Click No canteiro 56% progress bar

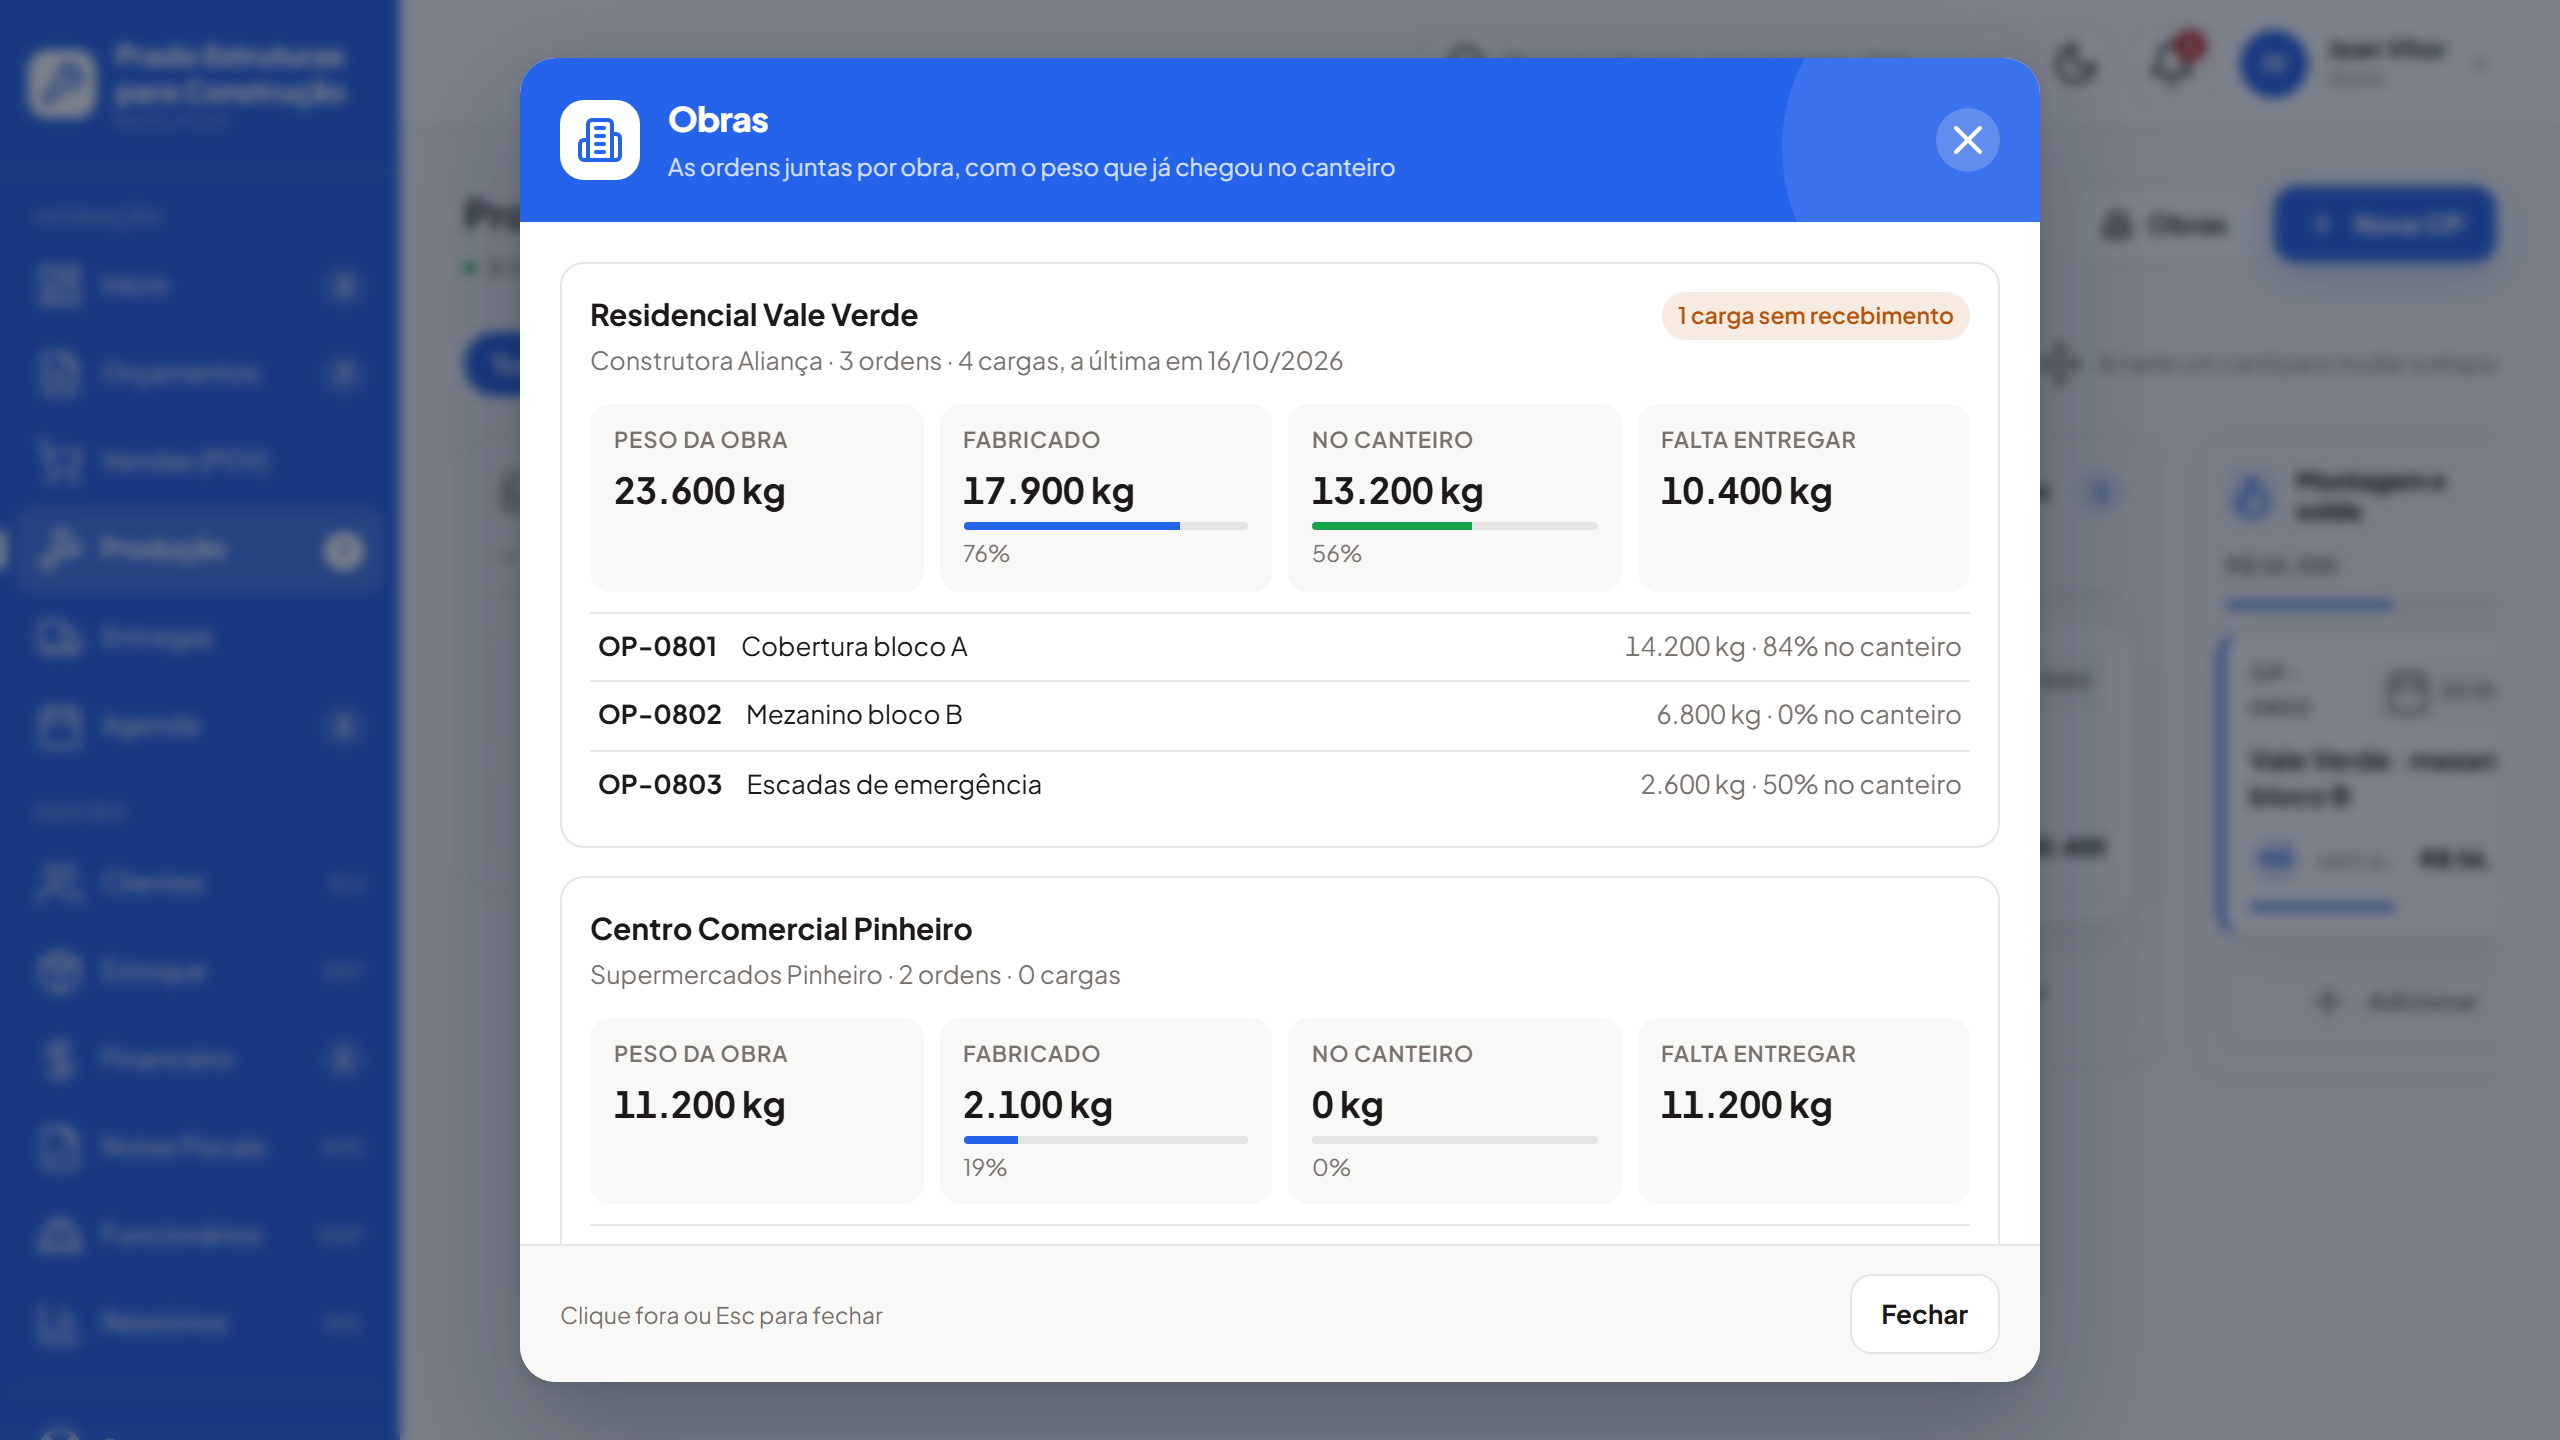pyautogui.click(x=1454, y=526)
